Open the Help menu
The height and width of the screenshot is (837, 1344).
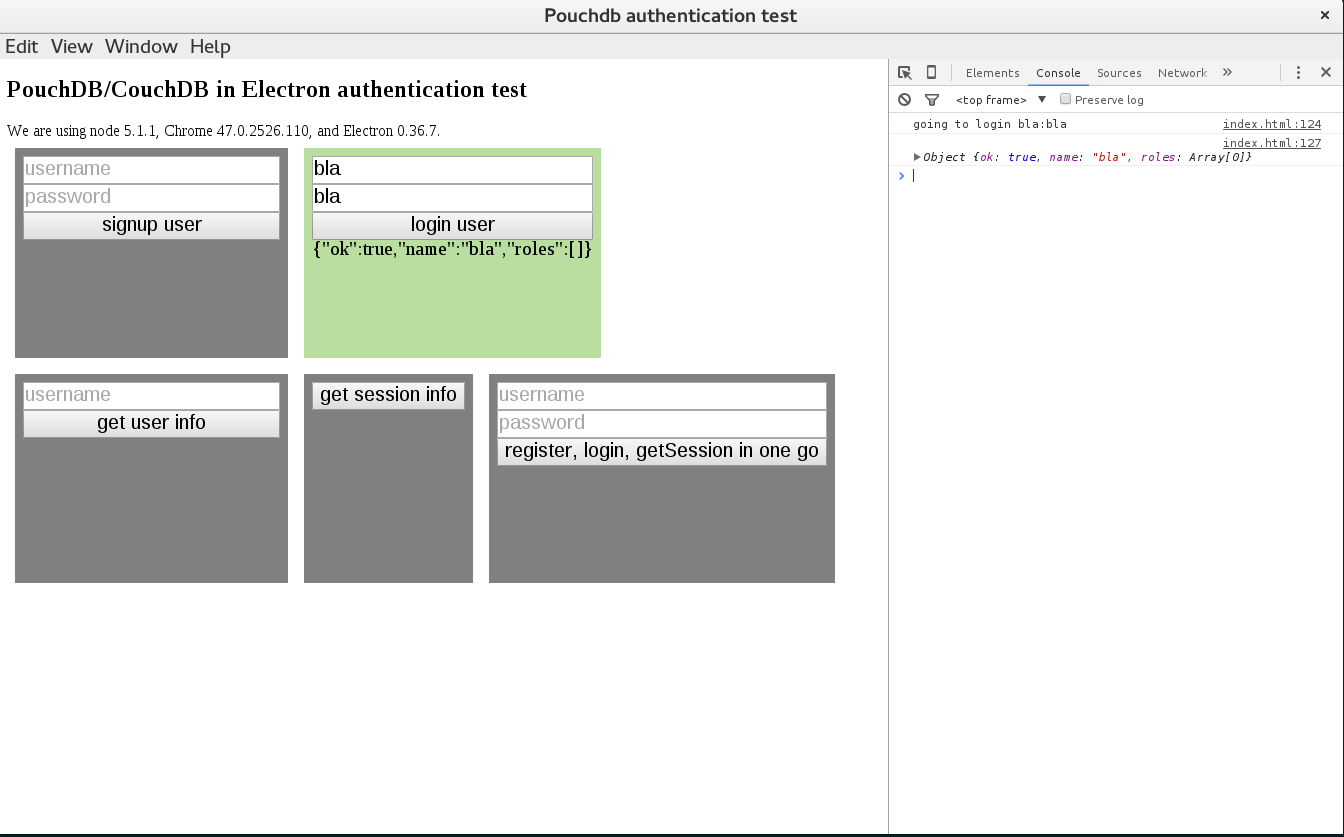click(210, 47)
